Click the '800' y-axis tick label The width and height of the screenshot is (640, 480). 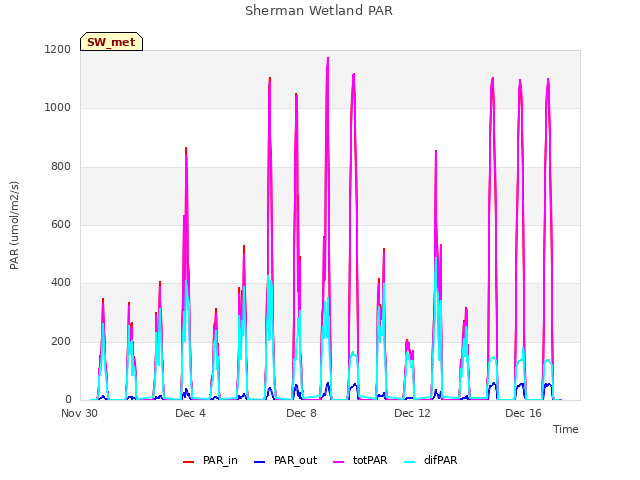point(61,167)
